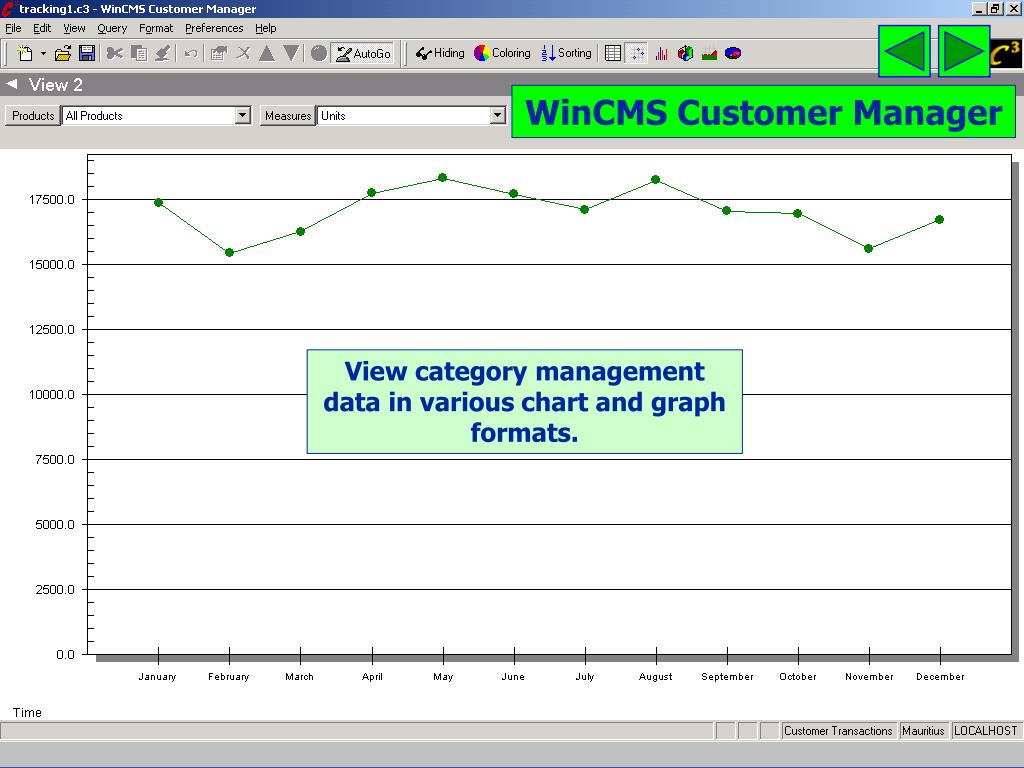Image resolution: width=1024 pixels, height=768 pixels.
Task: Click the C3 logo in the toolbar
Action: (1004, 54)
